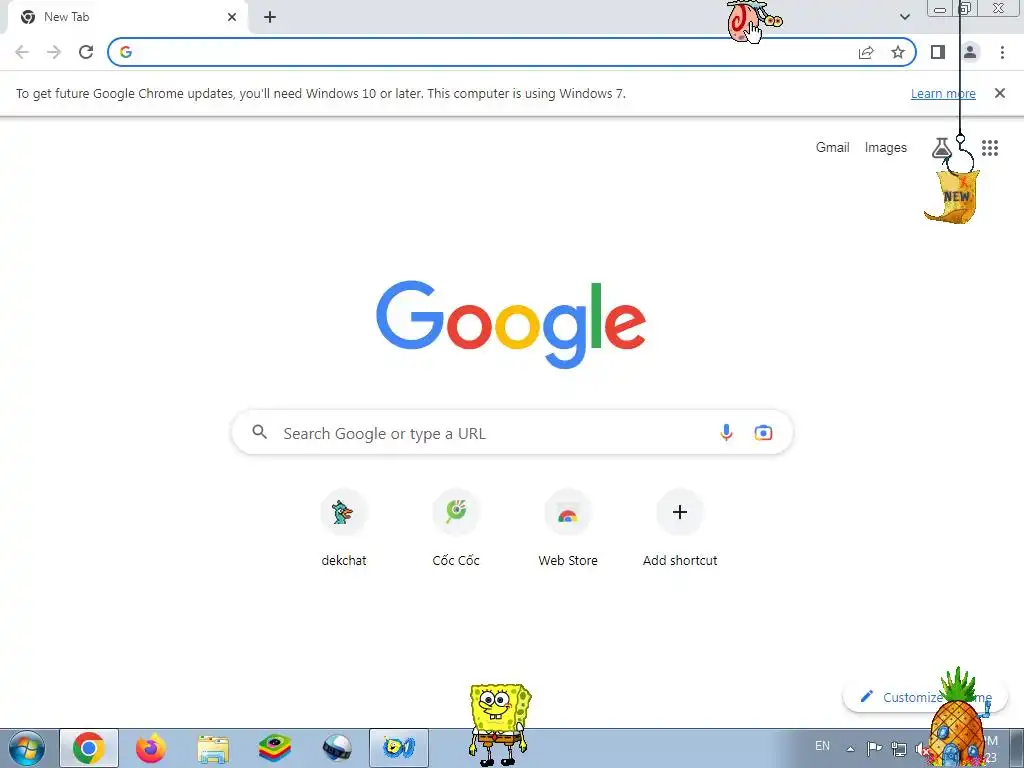Click the browser back arrow
The image size is (1024, 768).
[x=22, y=52]
